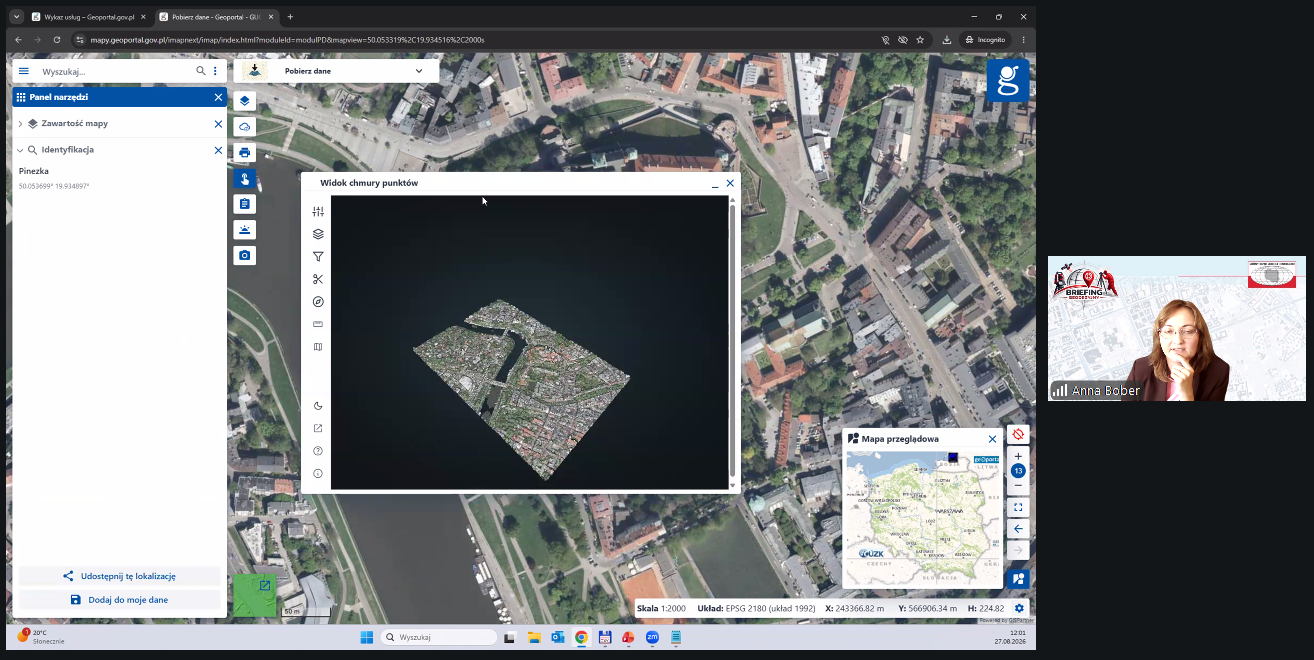Select the ruler measurement tool
This screenshot has width=1314, height=660.
click(318, 324)
